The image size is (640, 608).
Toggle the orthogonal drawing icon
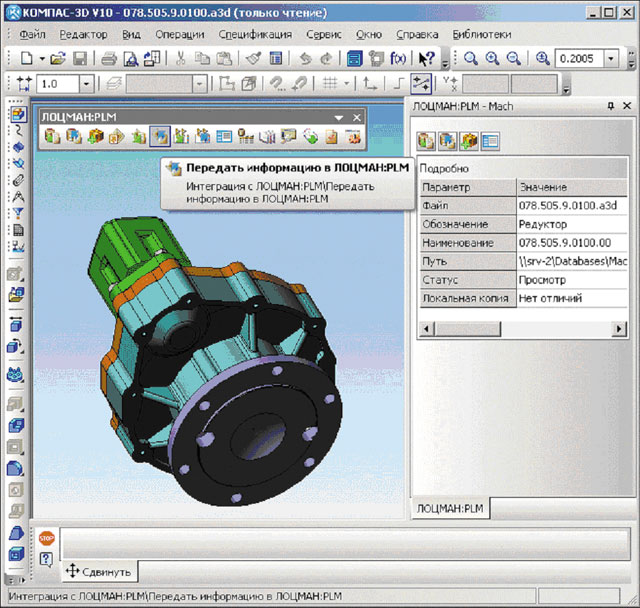(x=398, y=84)
